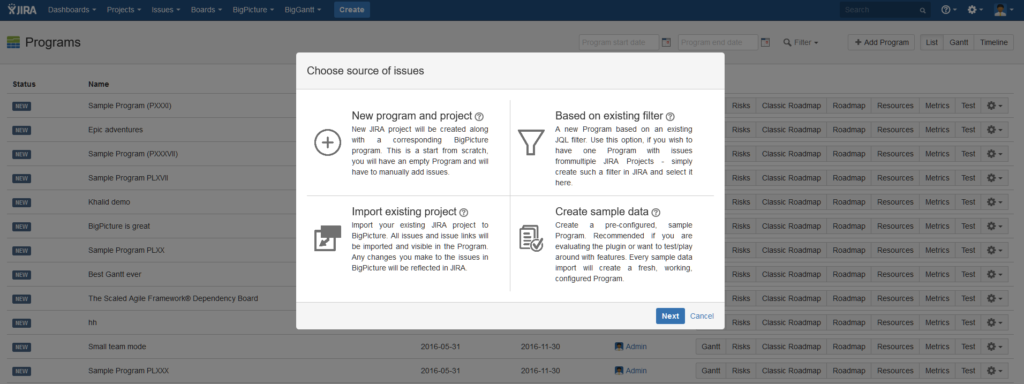The image size is (1024, 384).
Task: Select the Import existing project heading
Action: 404,212
